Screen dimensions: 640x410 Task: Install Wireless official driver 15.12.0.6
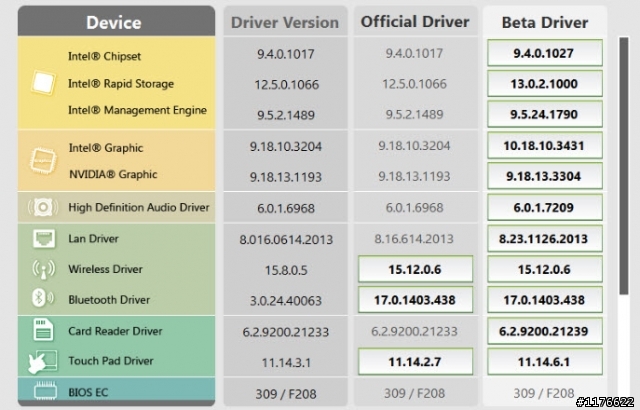[x=416, y=269]
